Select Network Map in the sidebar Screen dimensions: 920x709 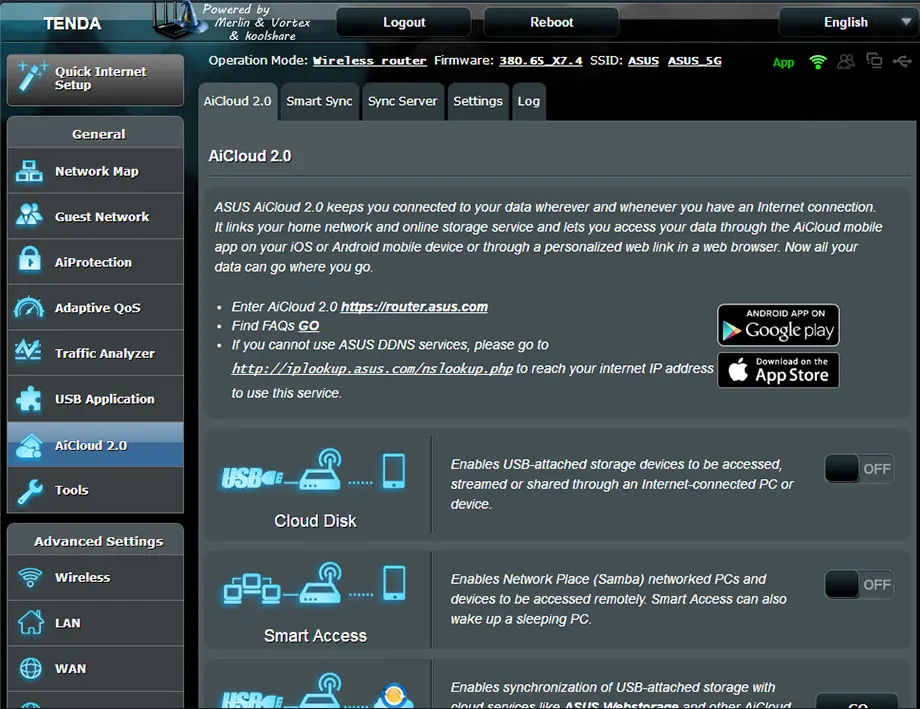coord(96,171)
